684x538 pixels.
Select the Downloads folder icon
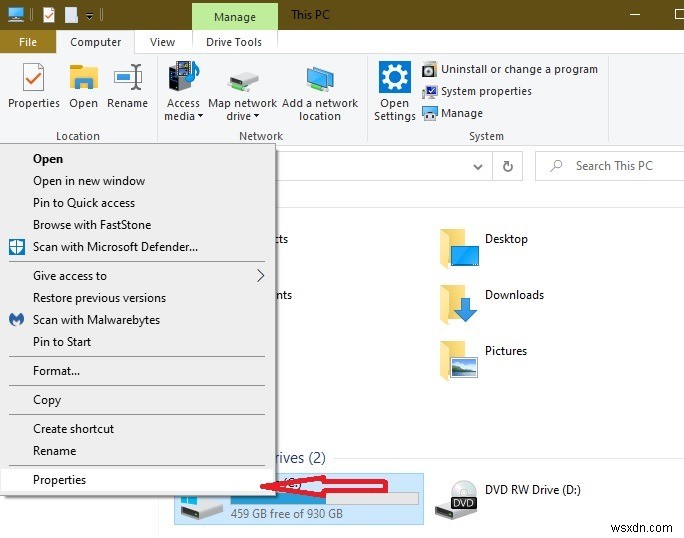coord(459,304)
